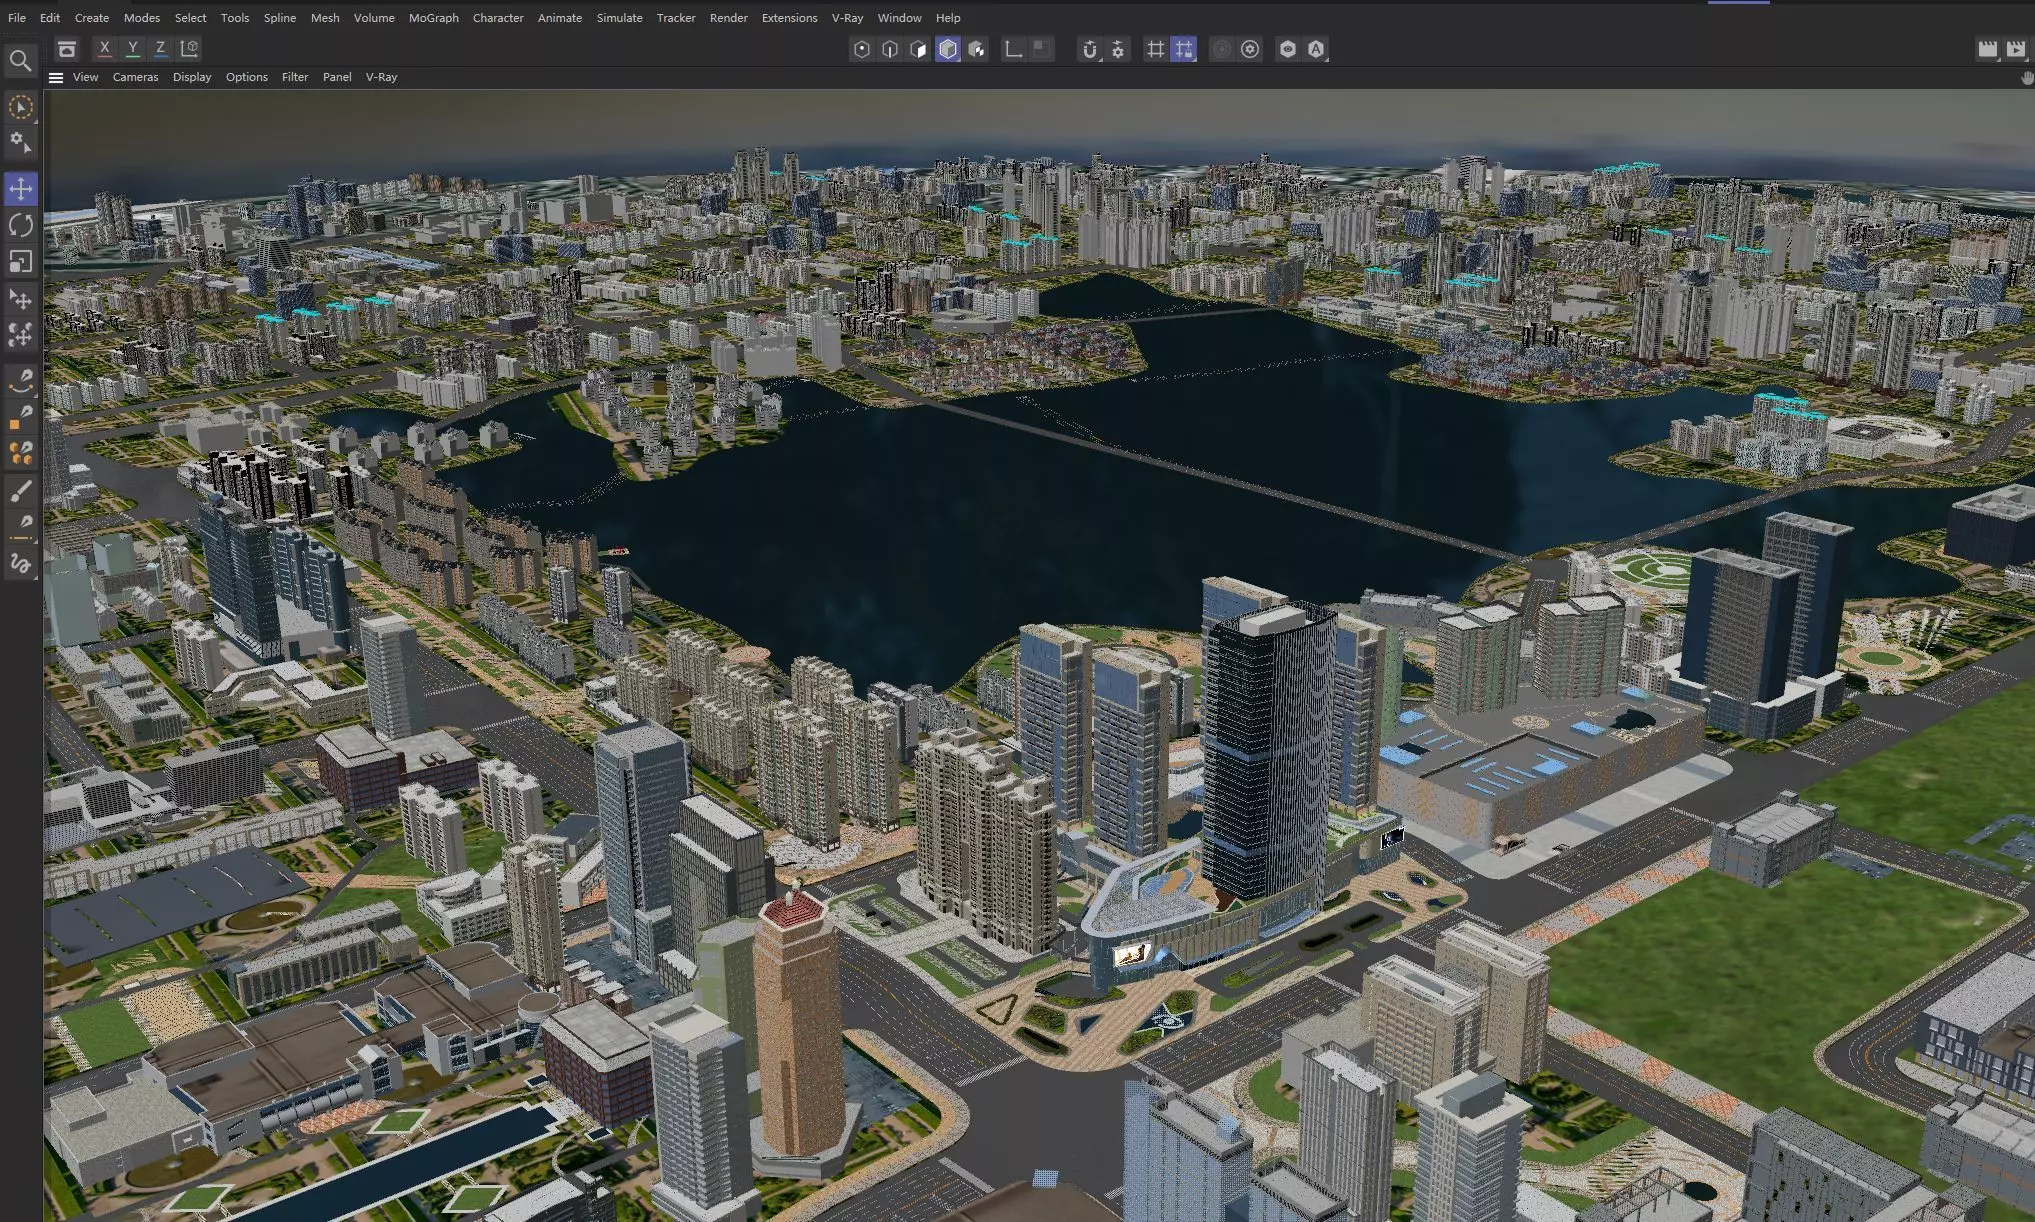Click the reset/archive box icon beside X axis
This screenshot has height=1222, width=2035.
(67, 49)
